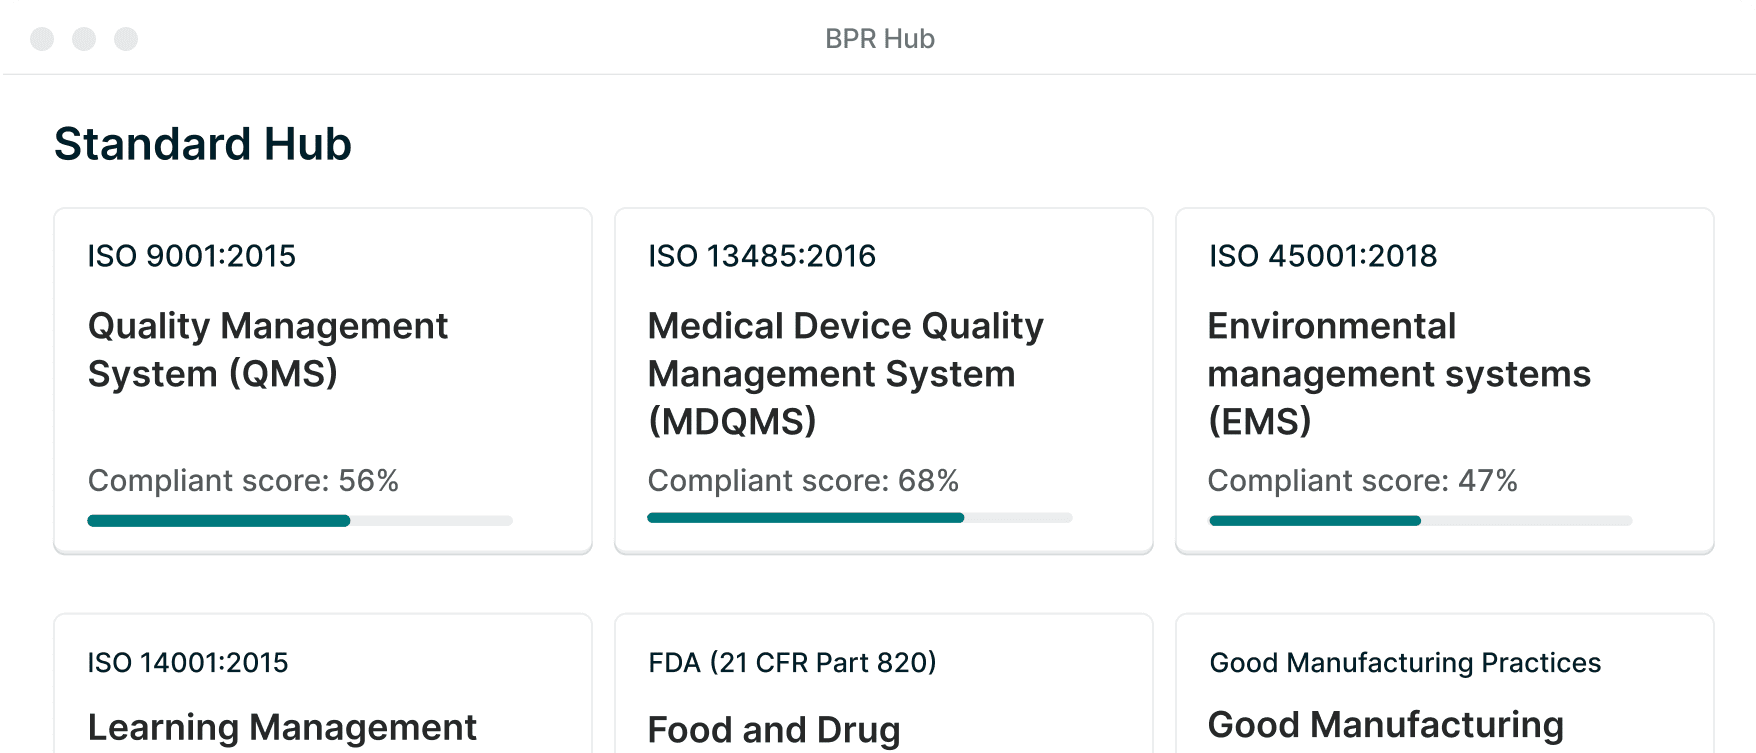Click the EMS 47% progress bar
This screenshot has width=1756, height=753.
1421,521
